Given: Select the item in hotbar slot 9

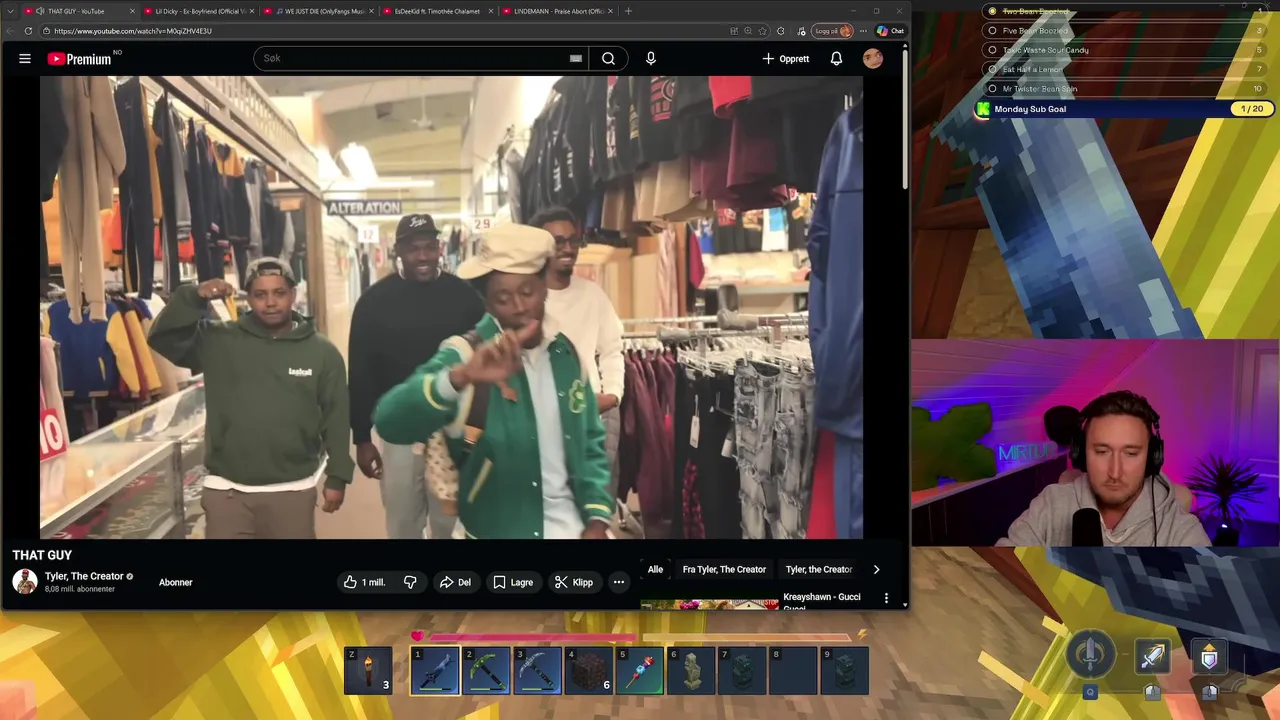Looking at the screenshot, I should [x=845, y=671].
